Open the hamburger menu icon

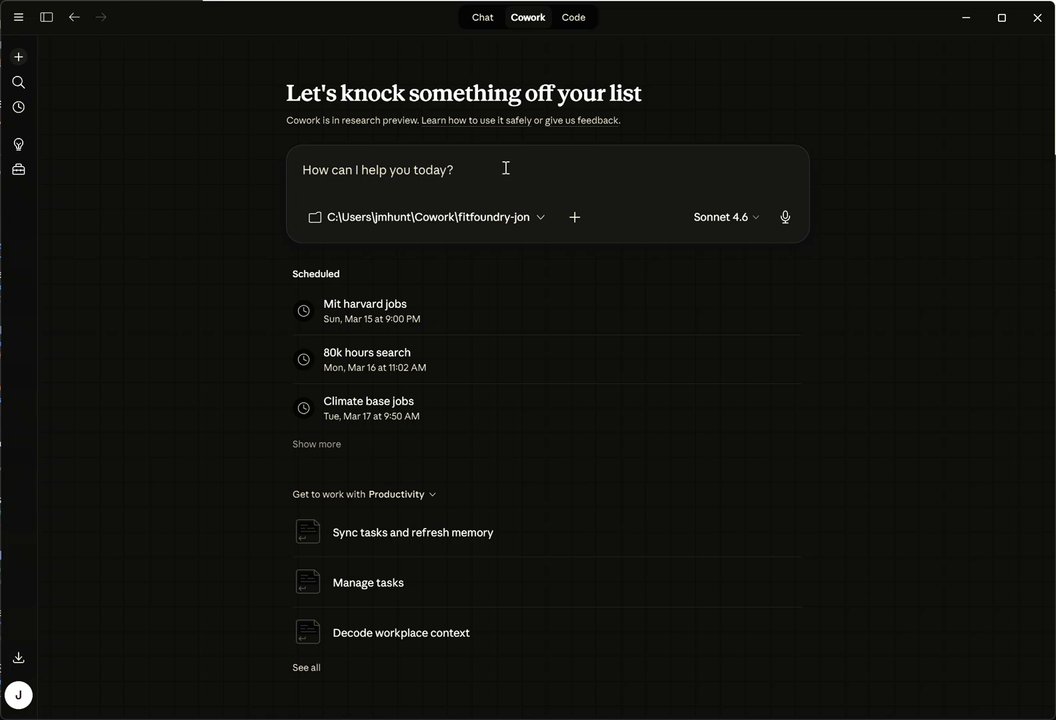pyautogui.click(x=18, y=17)
